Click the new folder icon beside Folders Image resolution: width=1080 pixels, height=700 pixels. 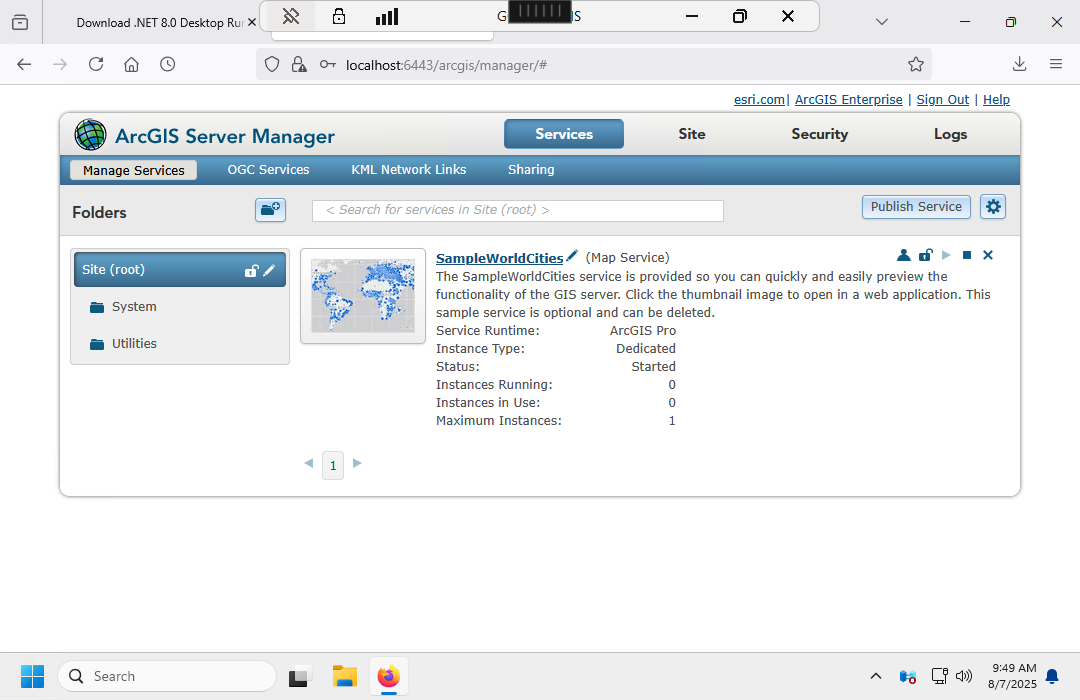[x=270, y=209]
